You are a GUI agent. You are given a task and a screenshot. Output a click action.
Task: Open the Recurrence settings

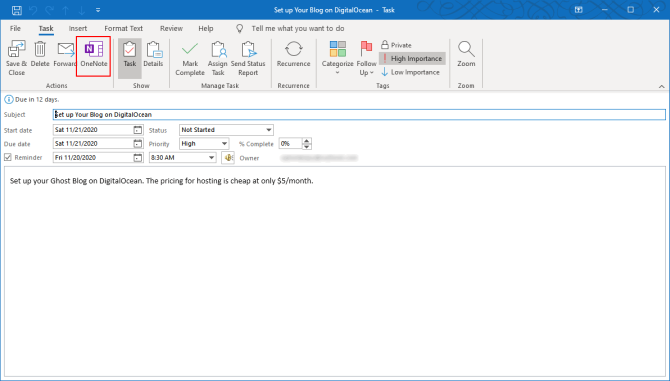click(x=293, y=55)
